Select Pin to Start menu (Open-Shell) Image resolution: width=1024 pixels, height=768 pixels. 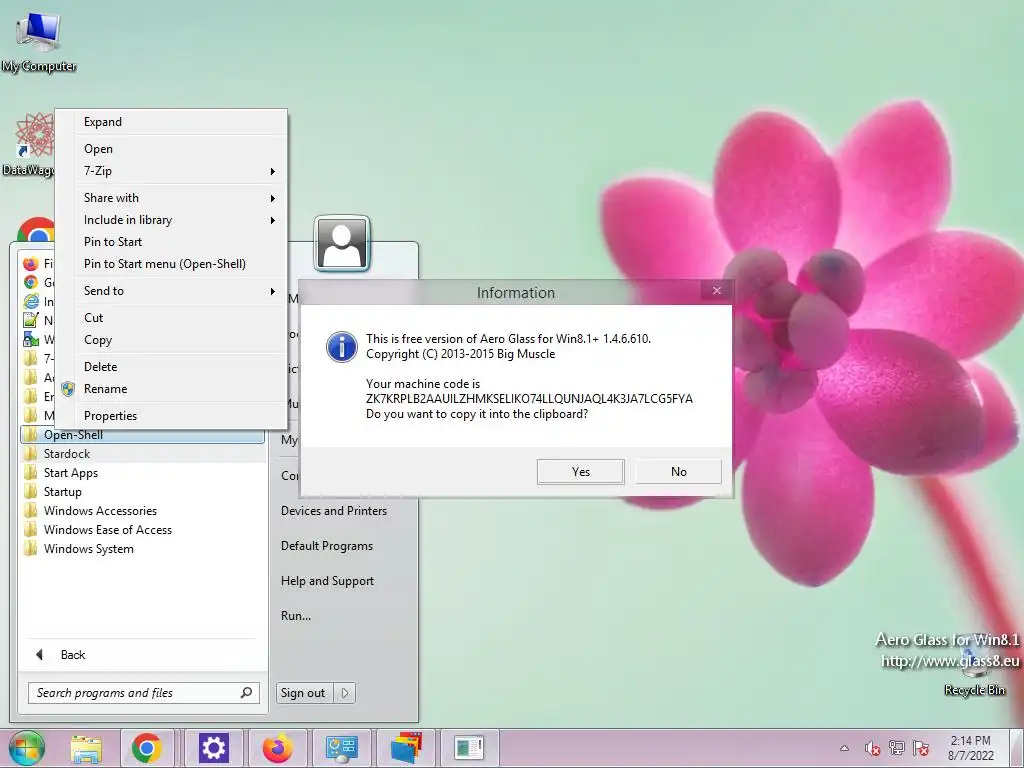[171, 264]
